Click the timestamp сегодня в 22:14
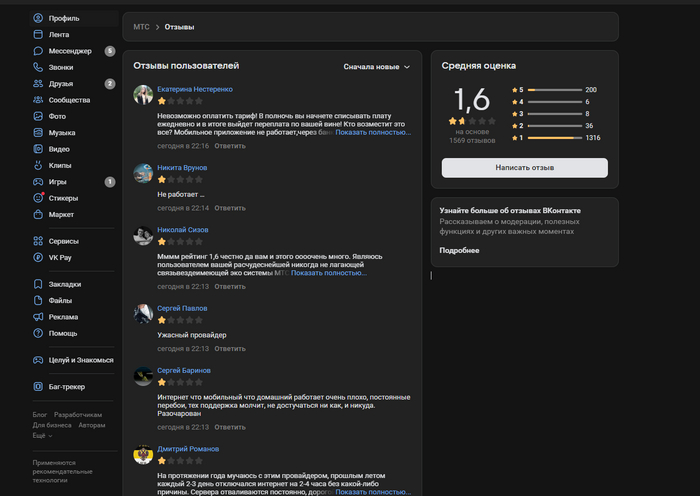This screenshot has width=700, height=496. tap(183, 208)
